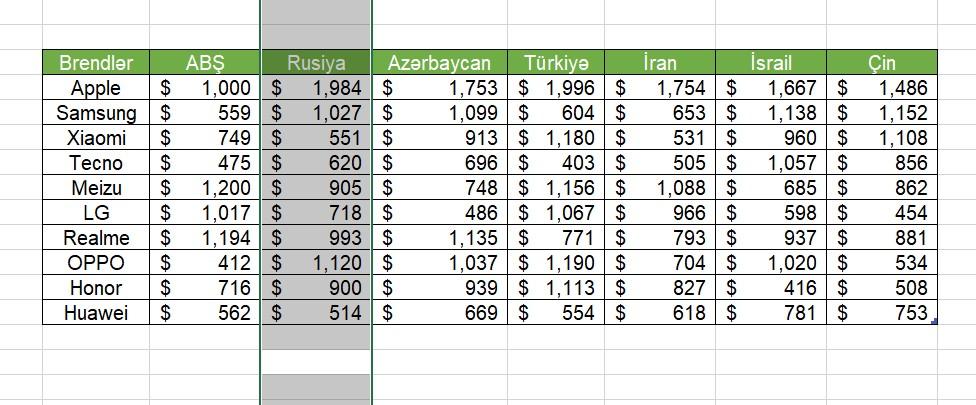Click the İran header cell
The height and width of the screenshot is (405, 976).
660,63
